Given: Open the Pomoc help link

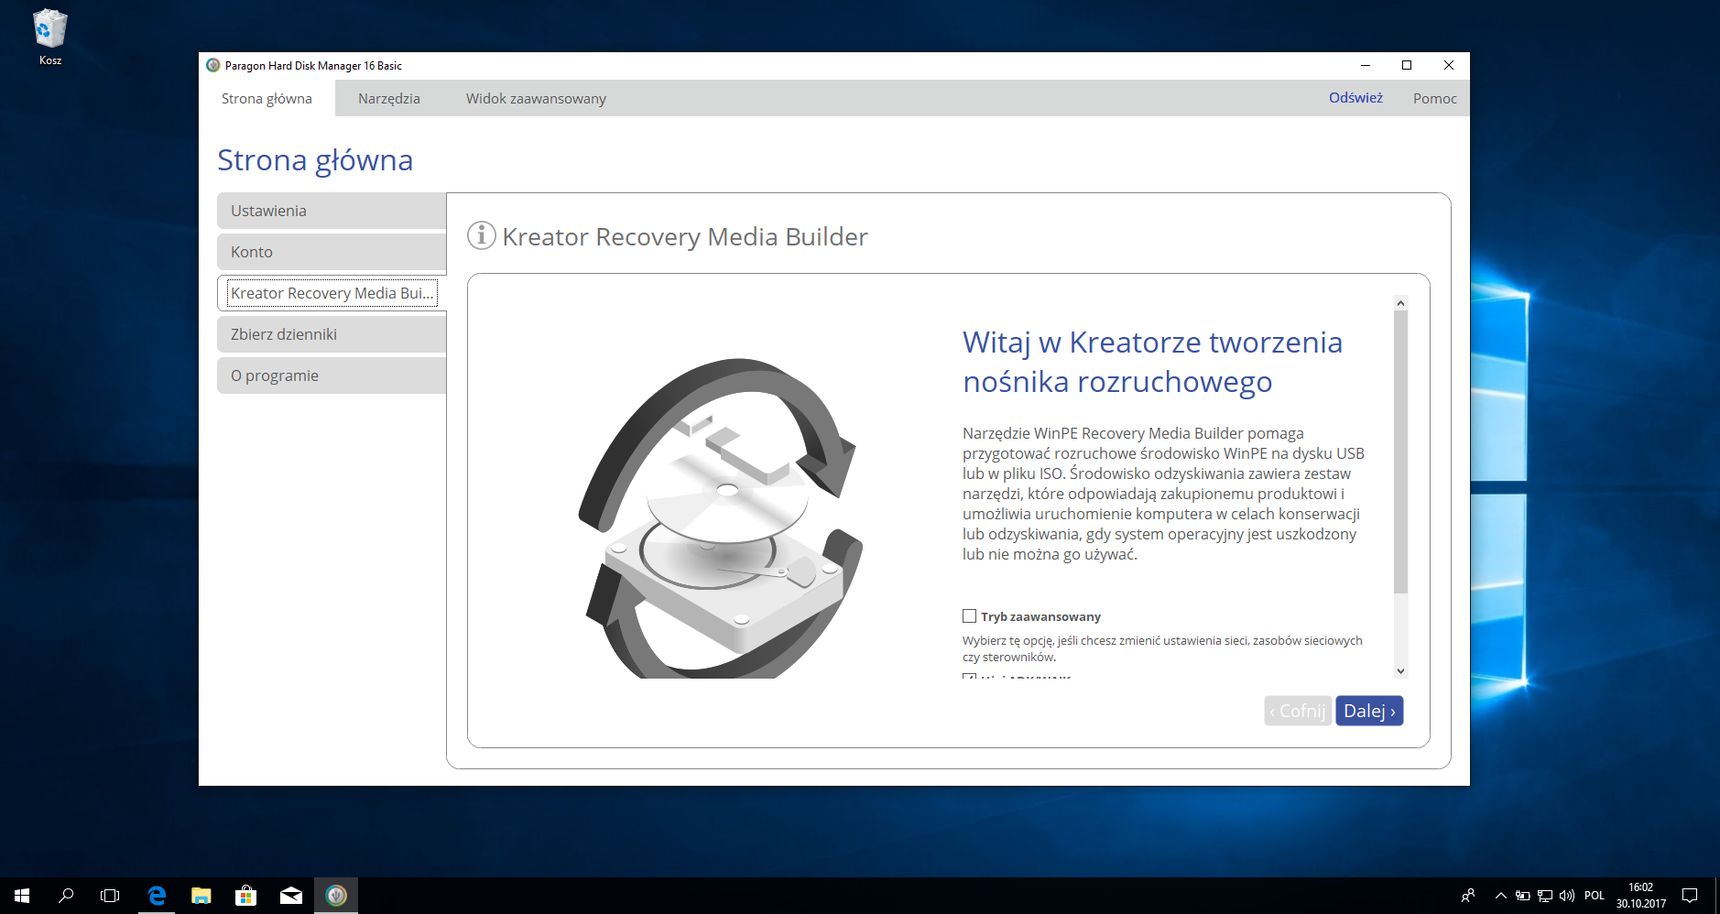Looking at the screenshot, I should coord(1435,98).
